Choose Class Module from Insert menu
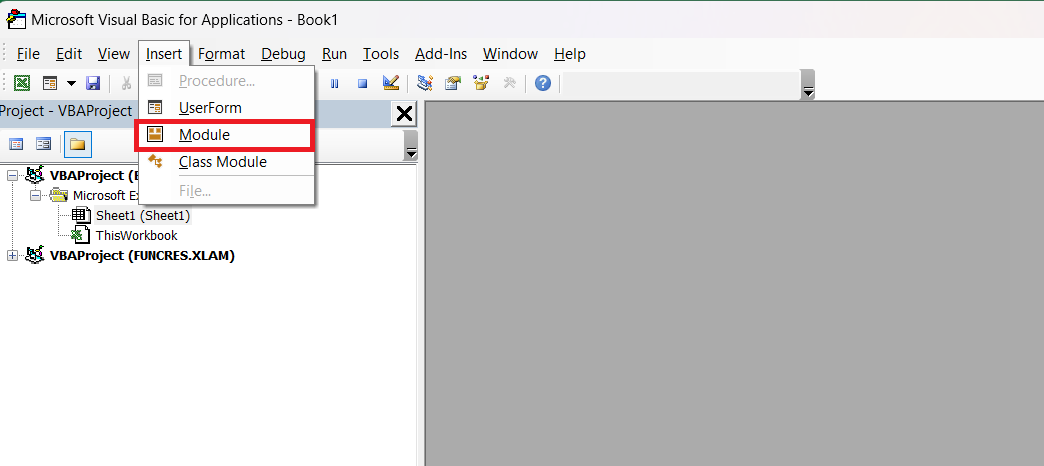1044x466 pixels. tap(226, 162)
